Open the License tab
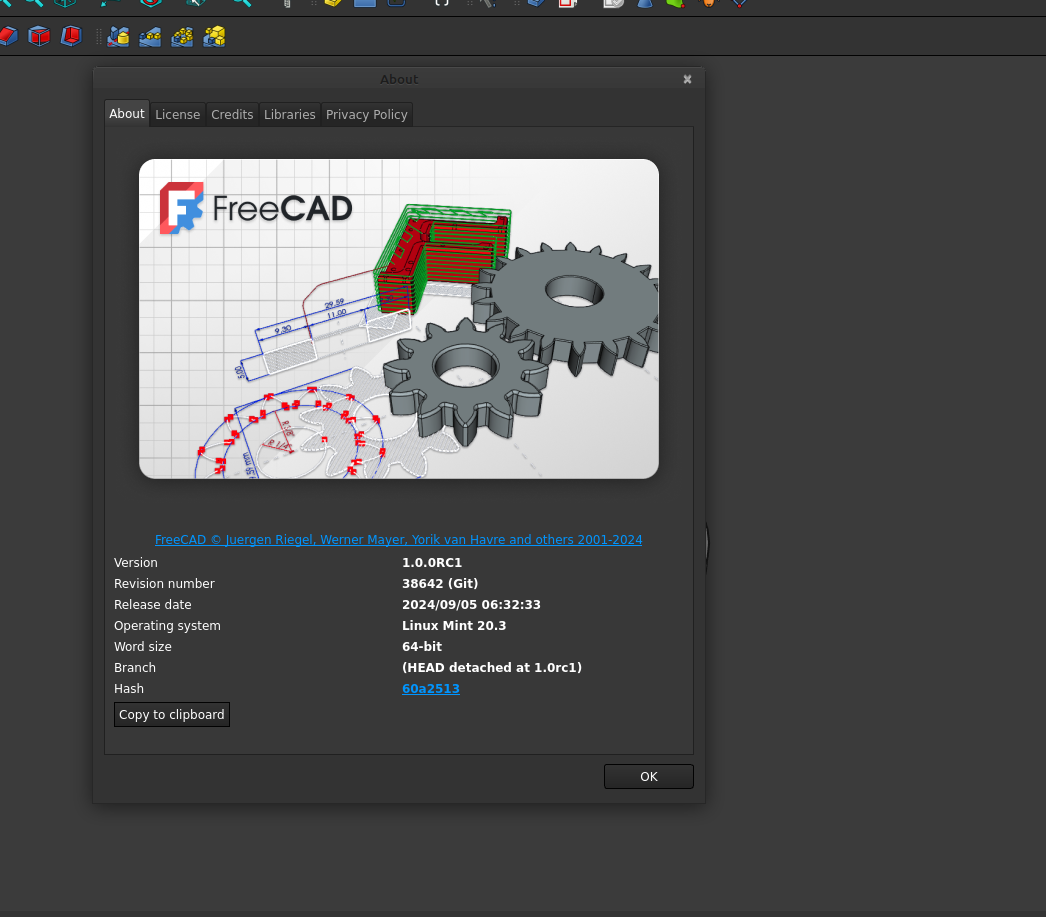Viewport: 1046px width, 917px height. (x=177, y=115)
